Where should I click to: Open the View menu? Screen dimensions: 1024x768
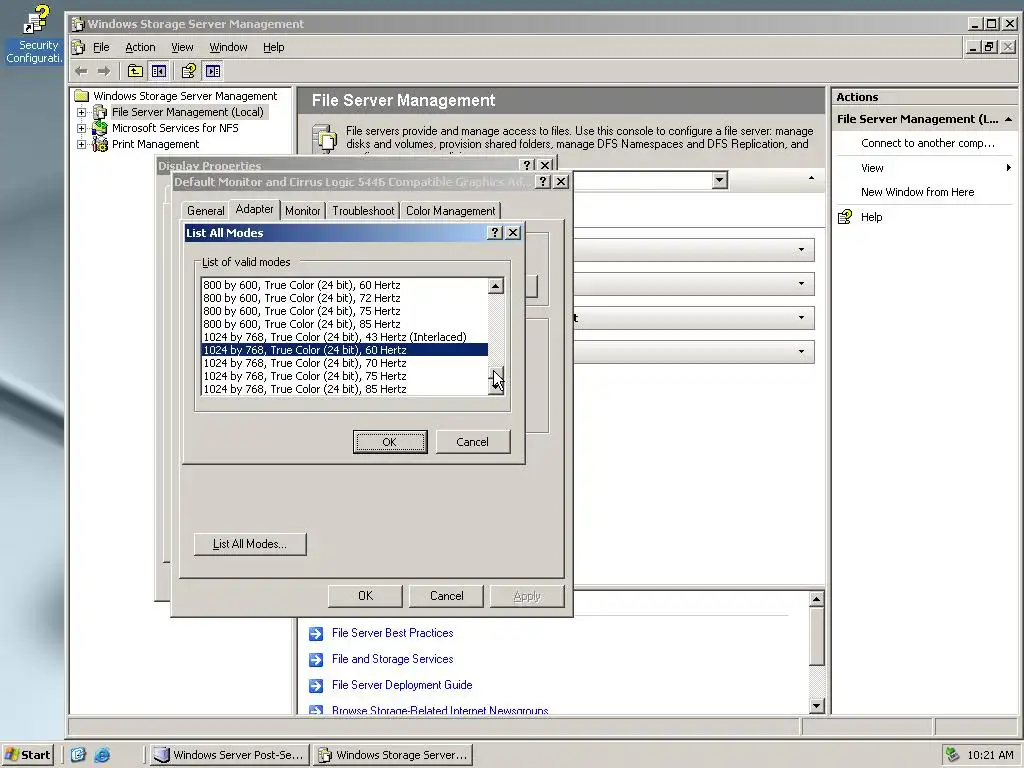click(x=182, y=47)
